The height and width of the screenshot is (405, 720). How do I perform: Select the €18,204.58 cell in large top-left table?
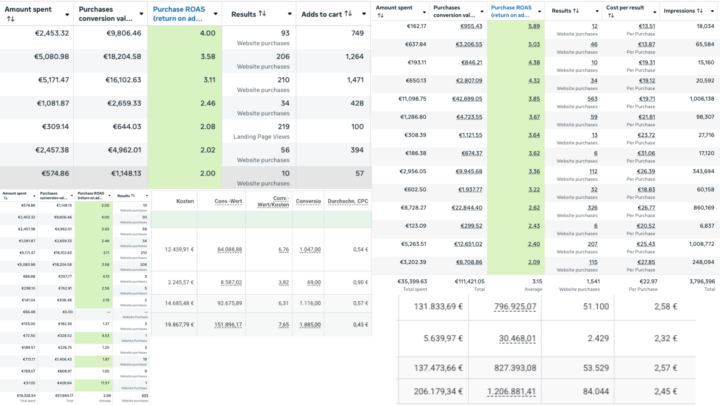124,56
